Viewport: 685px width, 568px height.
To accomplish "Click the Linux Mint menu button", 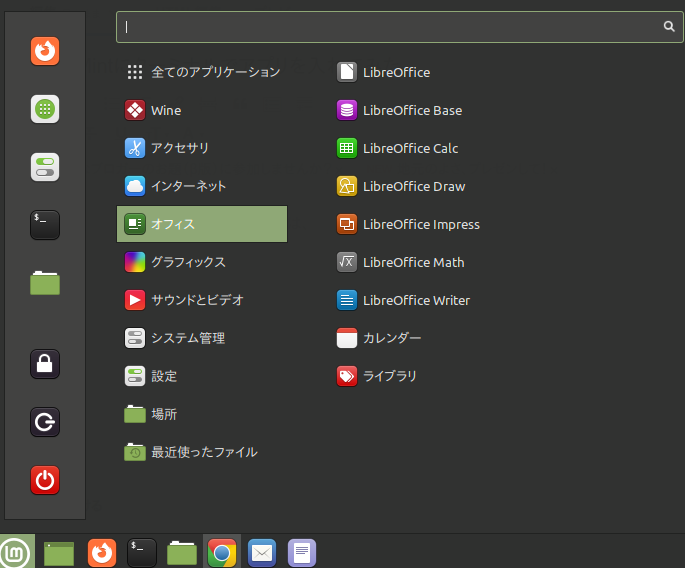I will [x=17, y=551].
